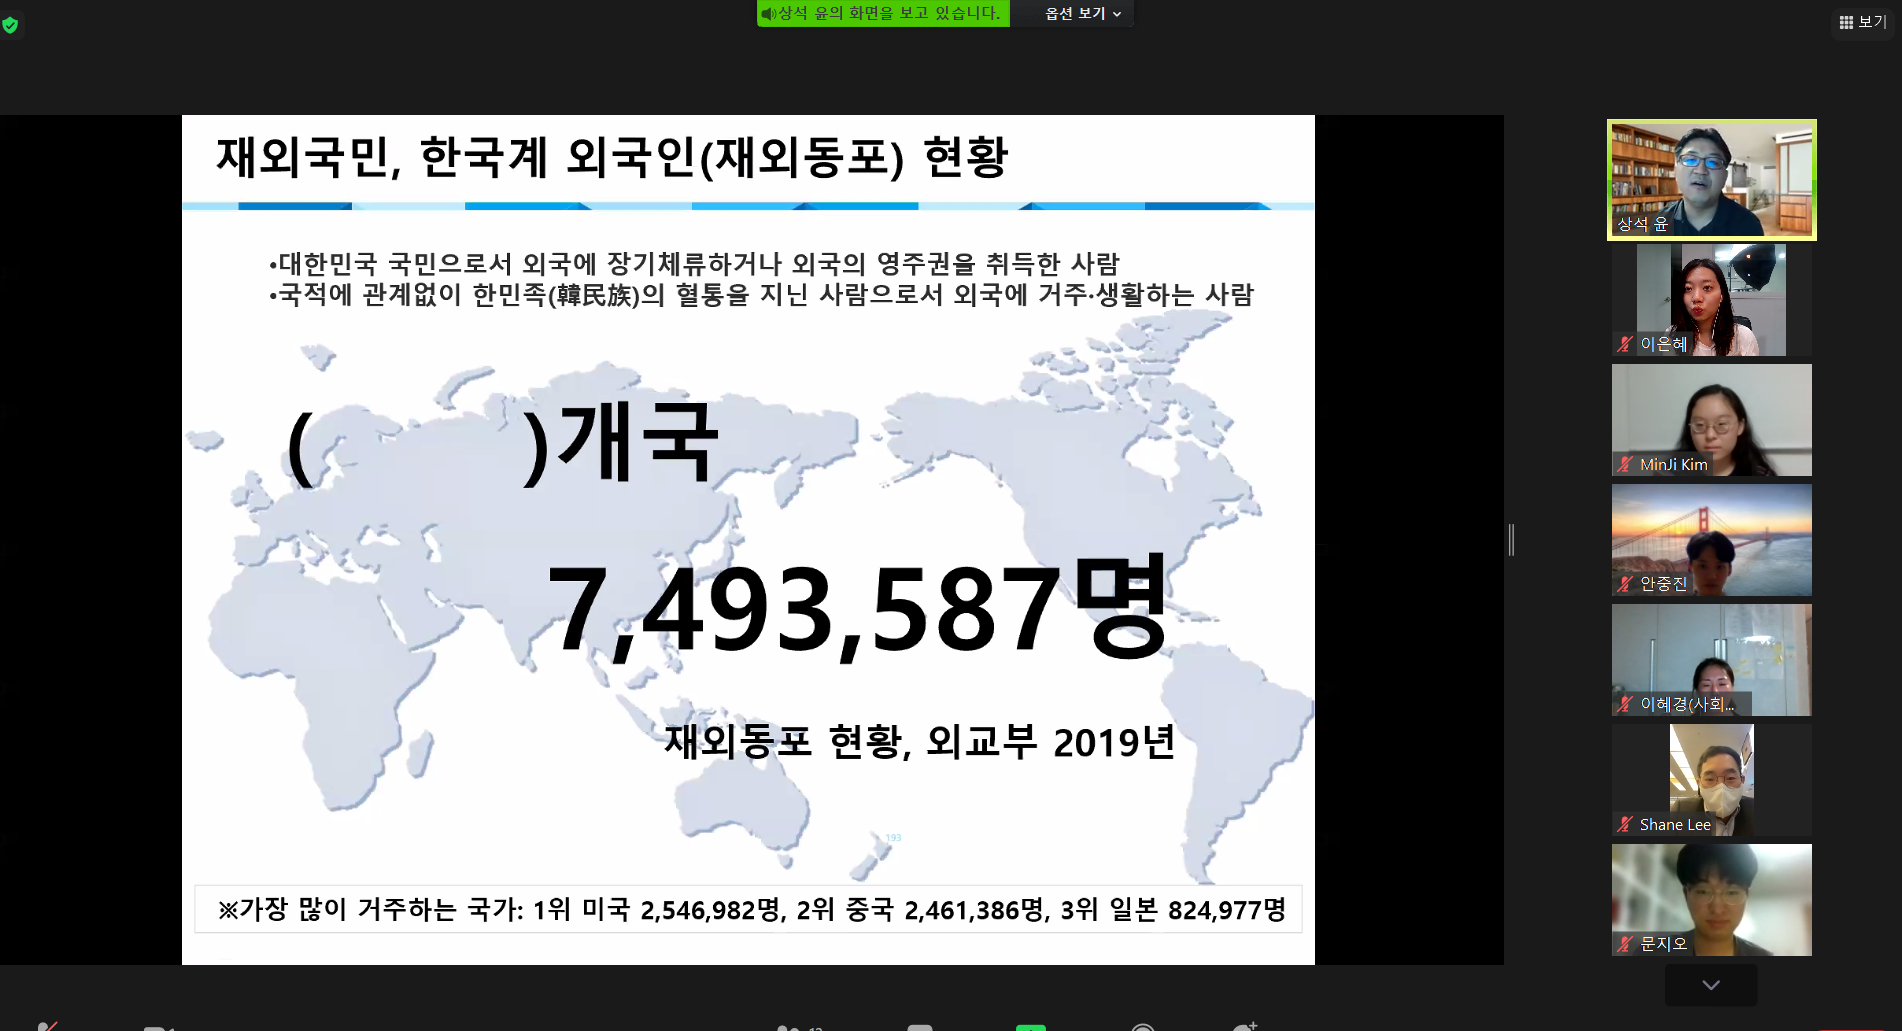Screen dimensions: 1902x1031
Task: Open the 보기 layout view button
Action: coord(1862,22)
